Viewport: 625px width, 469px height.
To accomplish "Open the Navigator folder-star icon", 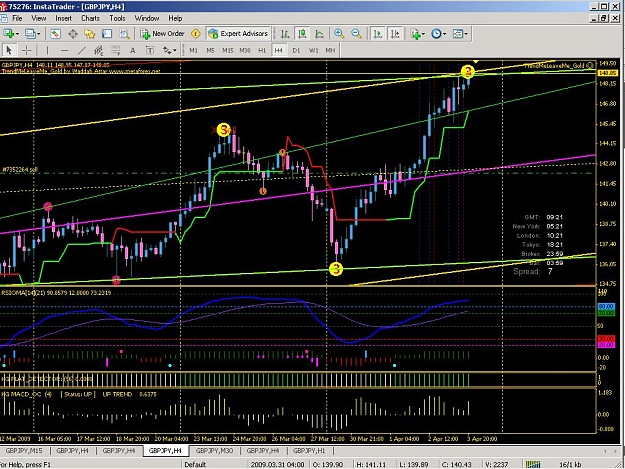I will [90, 34].
